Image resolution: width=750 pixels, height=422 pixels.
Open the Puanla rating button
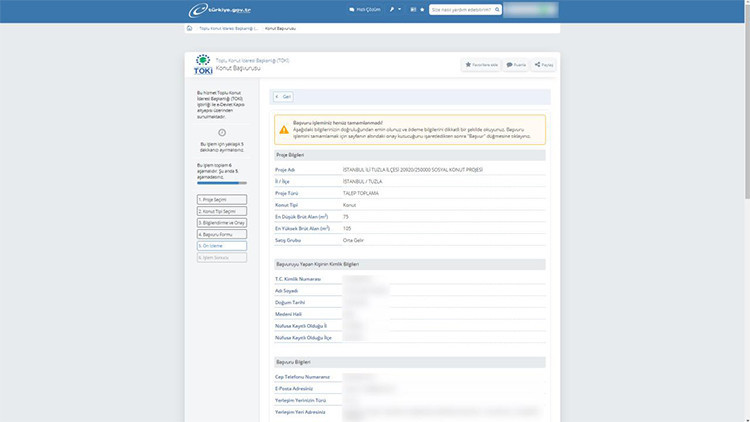point(516,64)
